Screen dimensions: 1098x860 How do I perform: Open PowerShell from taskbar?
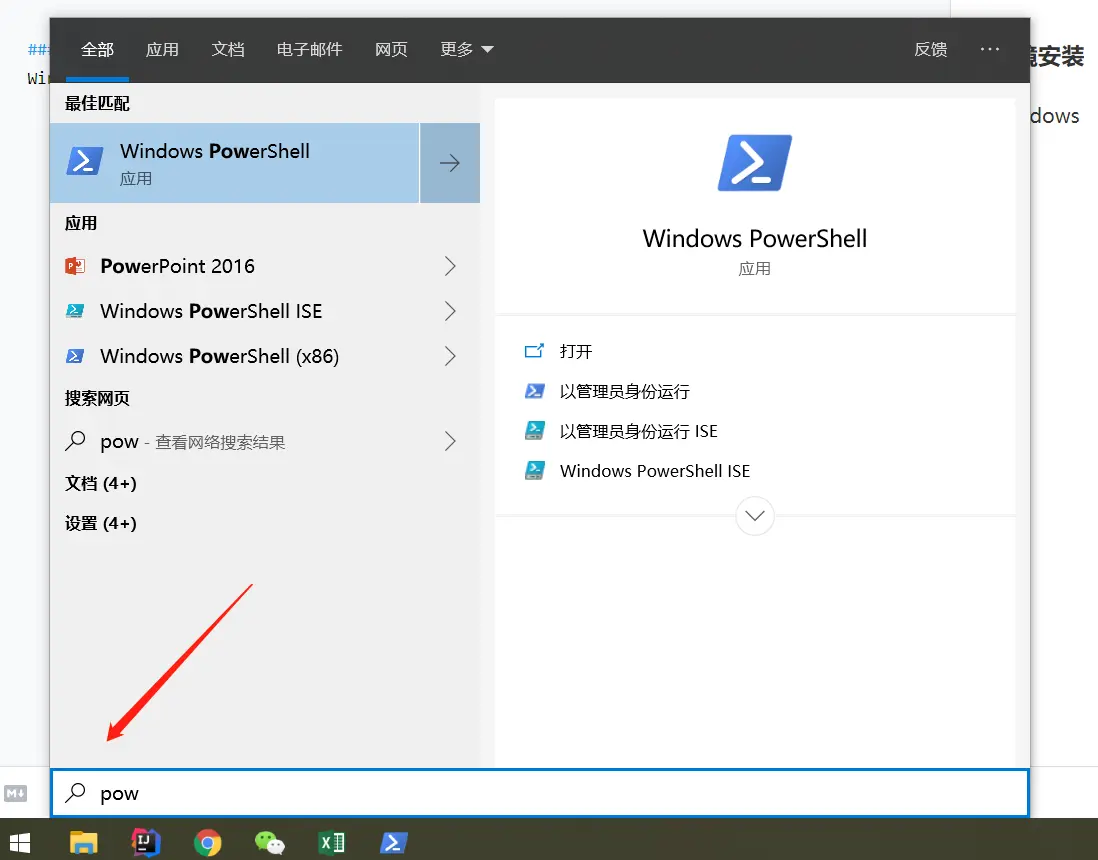[394, 842]
